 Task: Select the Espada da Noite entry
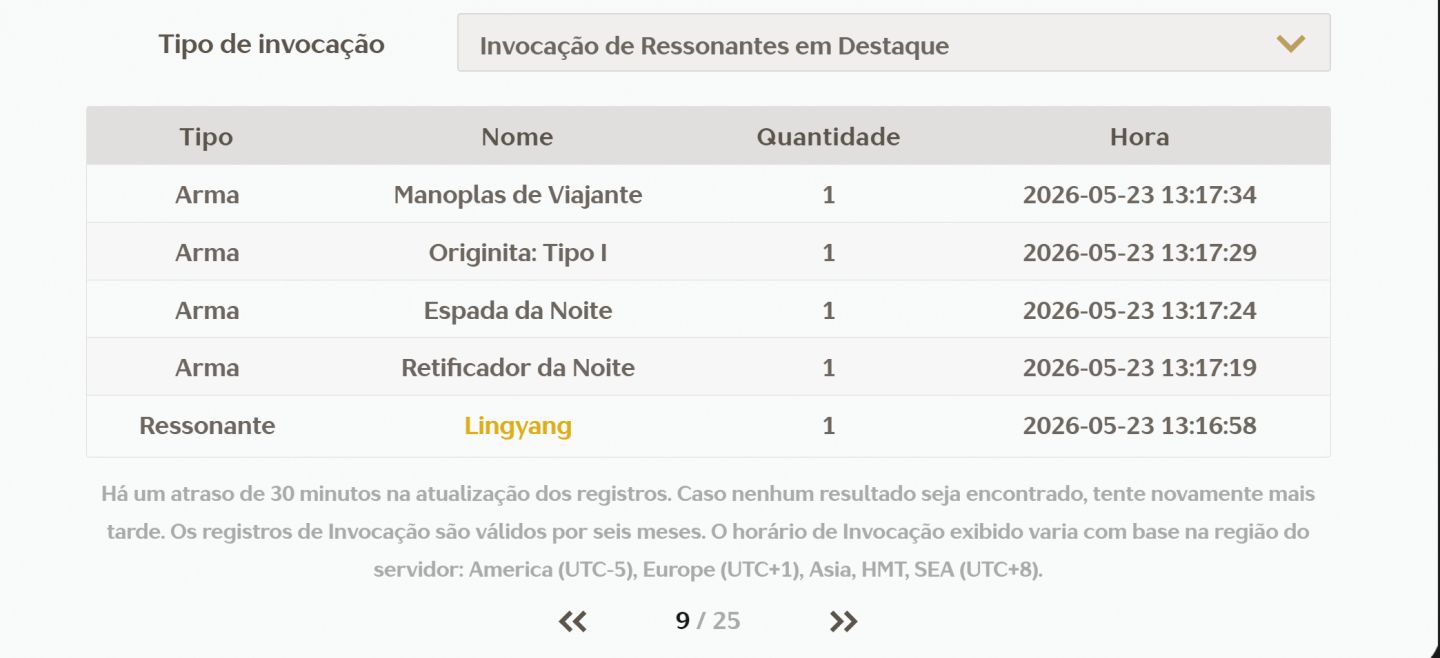click(518, 311)
